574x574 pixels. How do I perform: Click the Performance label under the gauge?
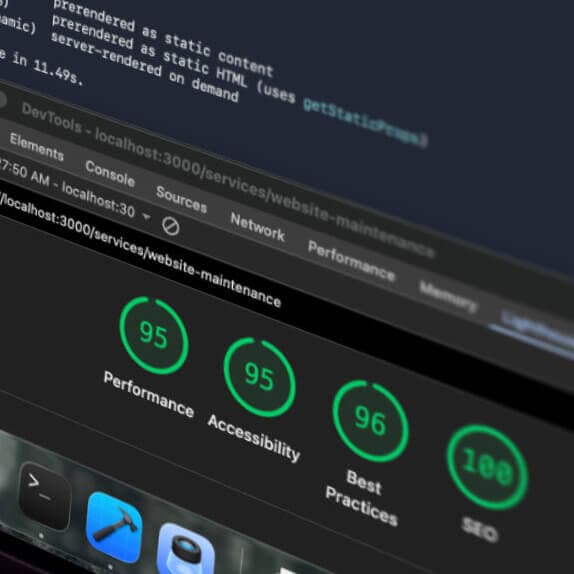coord(148,394)
